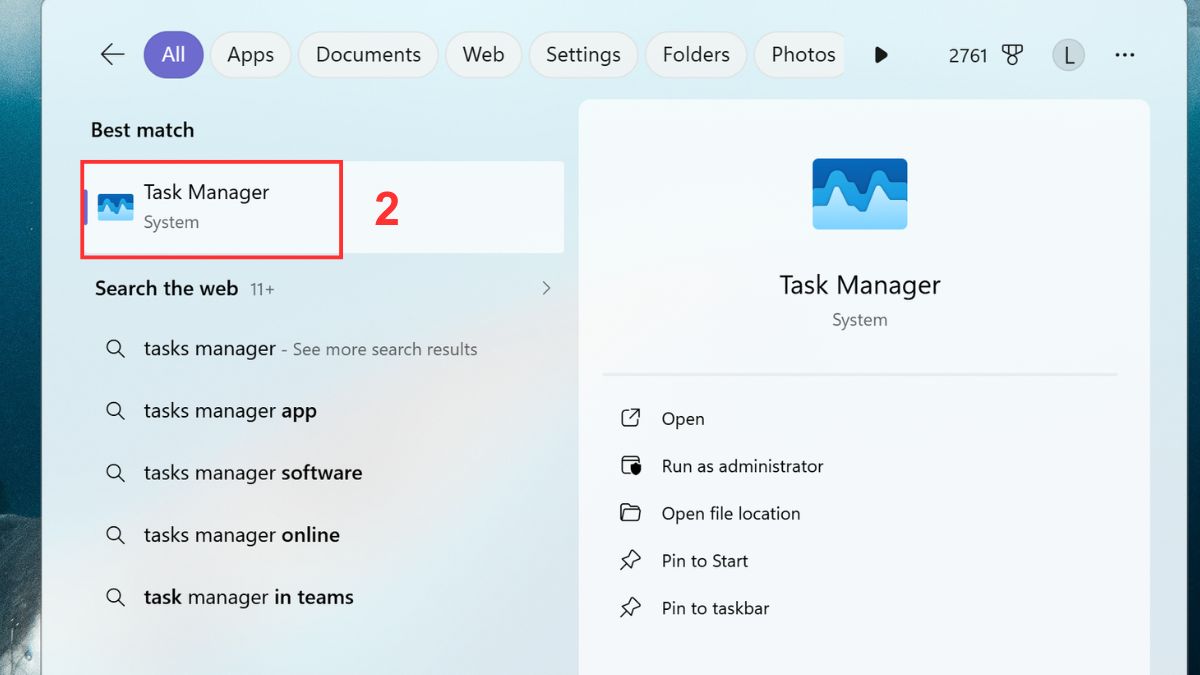Screen dimensions: 1200x675
Task: Click large Task Manager icon in preview
Action: pyautogui.click(x=860, y=194)
